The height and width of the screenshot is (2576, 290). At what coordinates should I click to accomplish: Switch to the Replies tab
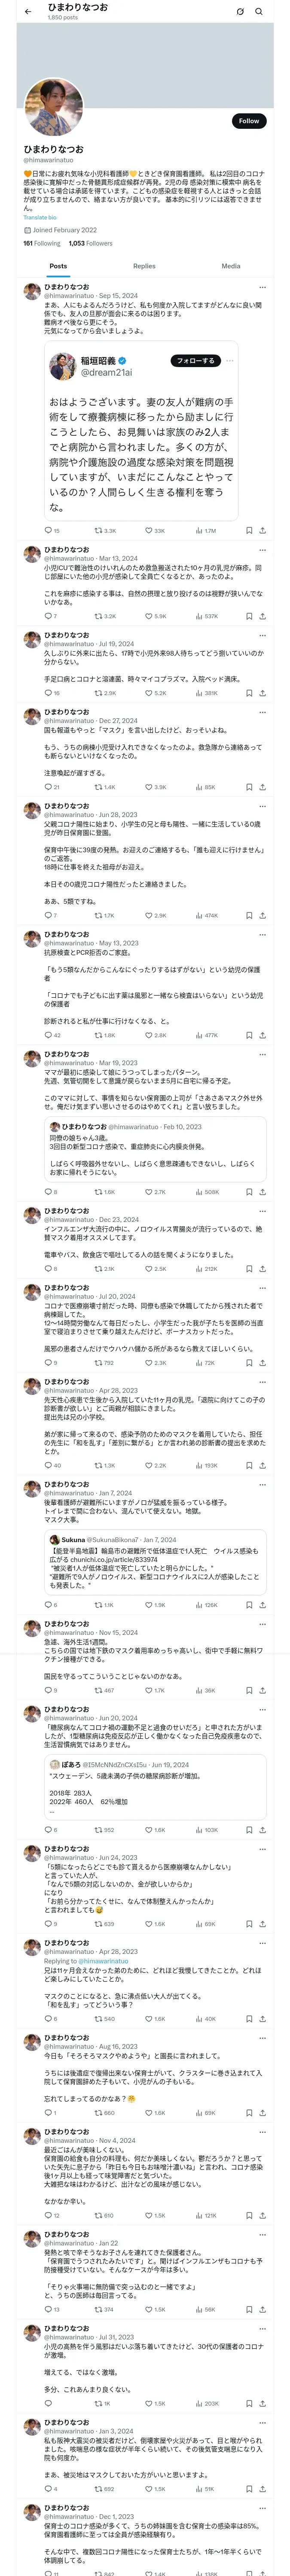[144, 266]
